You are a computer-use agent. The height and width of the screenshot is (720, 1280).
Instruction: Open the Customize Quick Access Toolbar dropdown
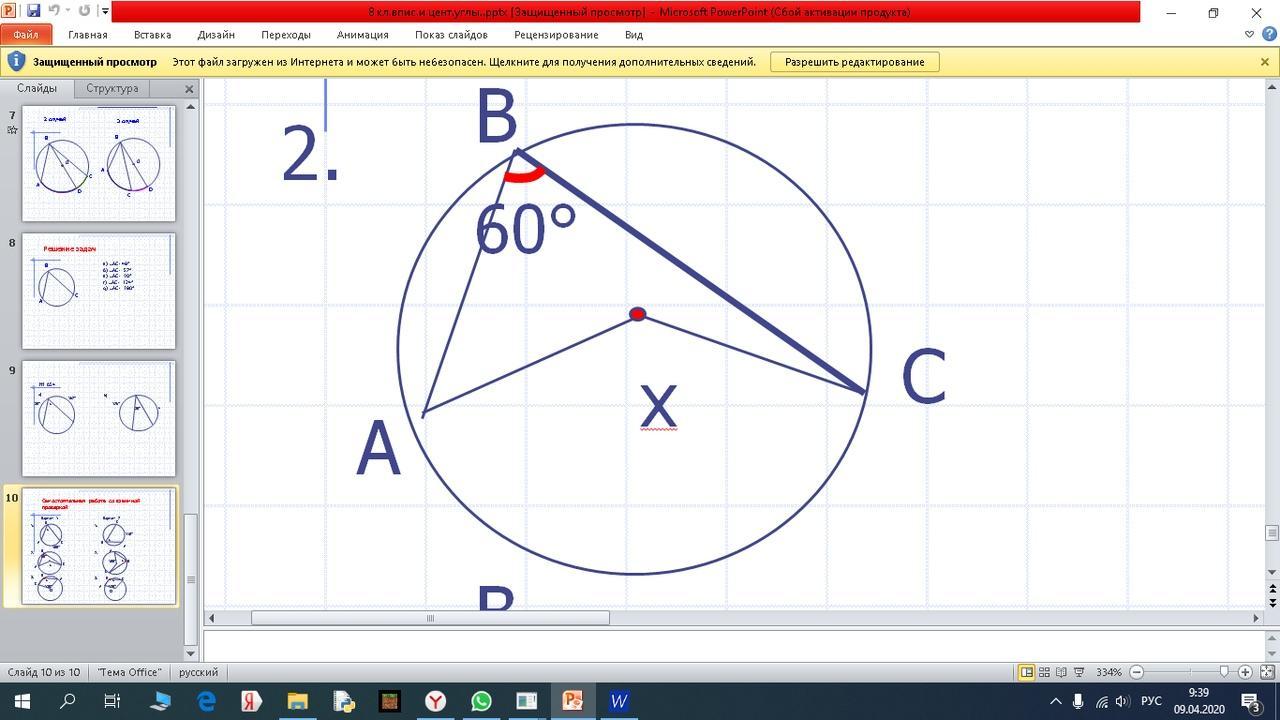click(x=104, y=12)
